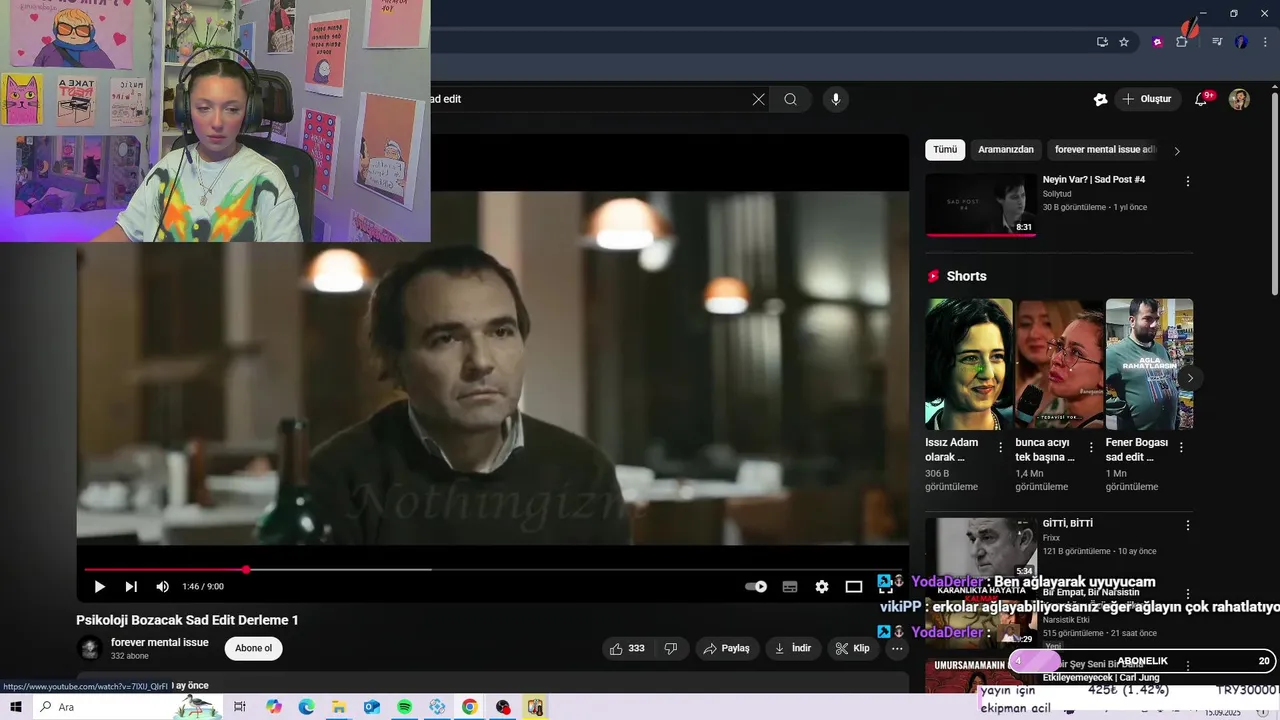Viewport: 1280px width, 720px height.
Task: Open the Neyin Var? | Sad Post #4 title
Action: [1094, 180]
